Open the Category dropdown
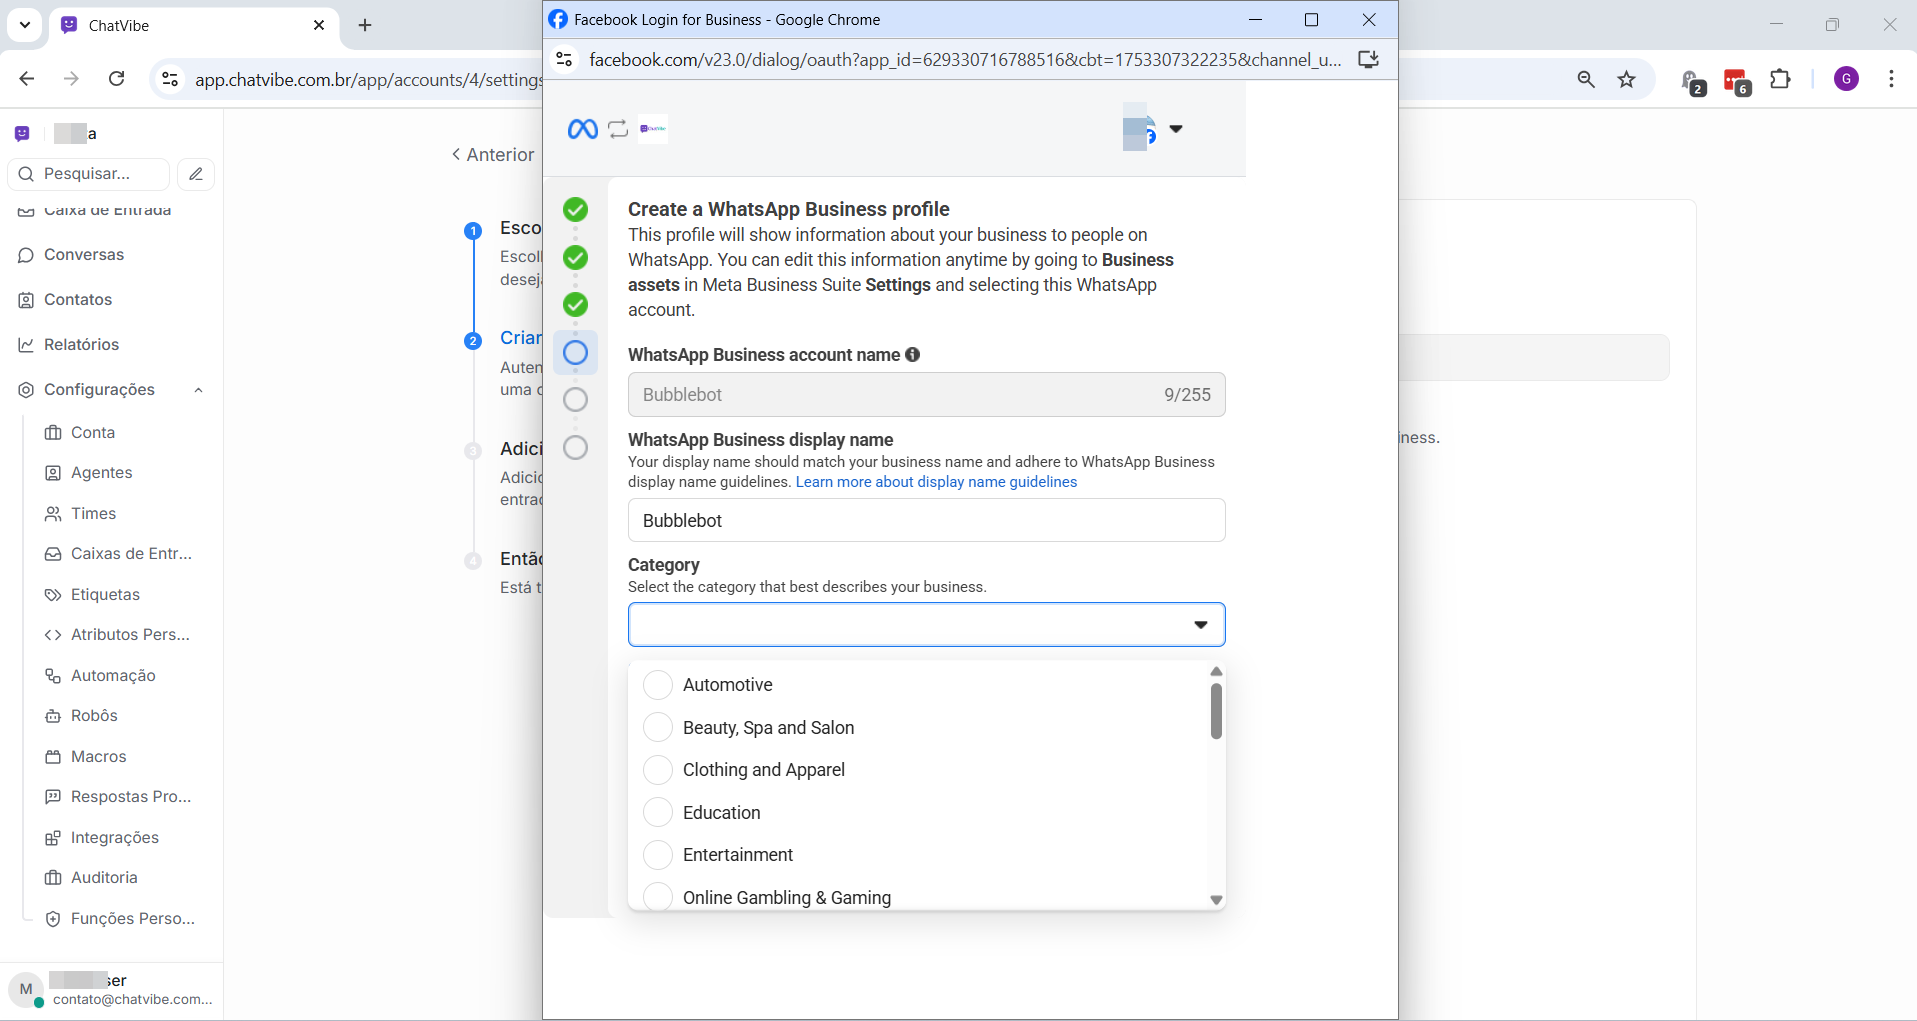Viewport: 1917px width, 1021px height. 926,625
